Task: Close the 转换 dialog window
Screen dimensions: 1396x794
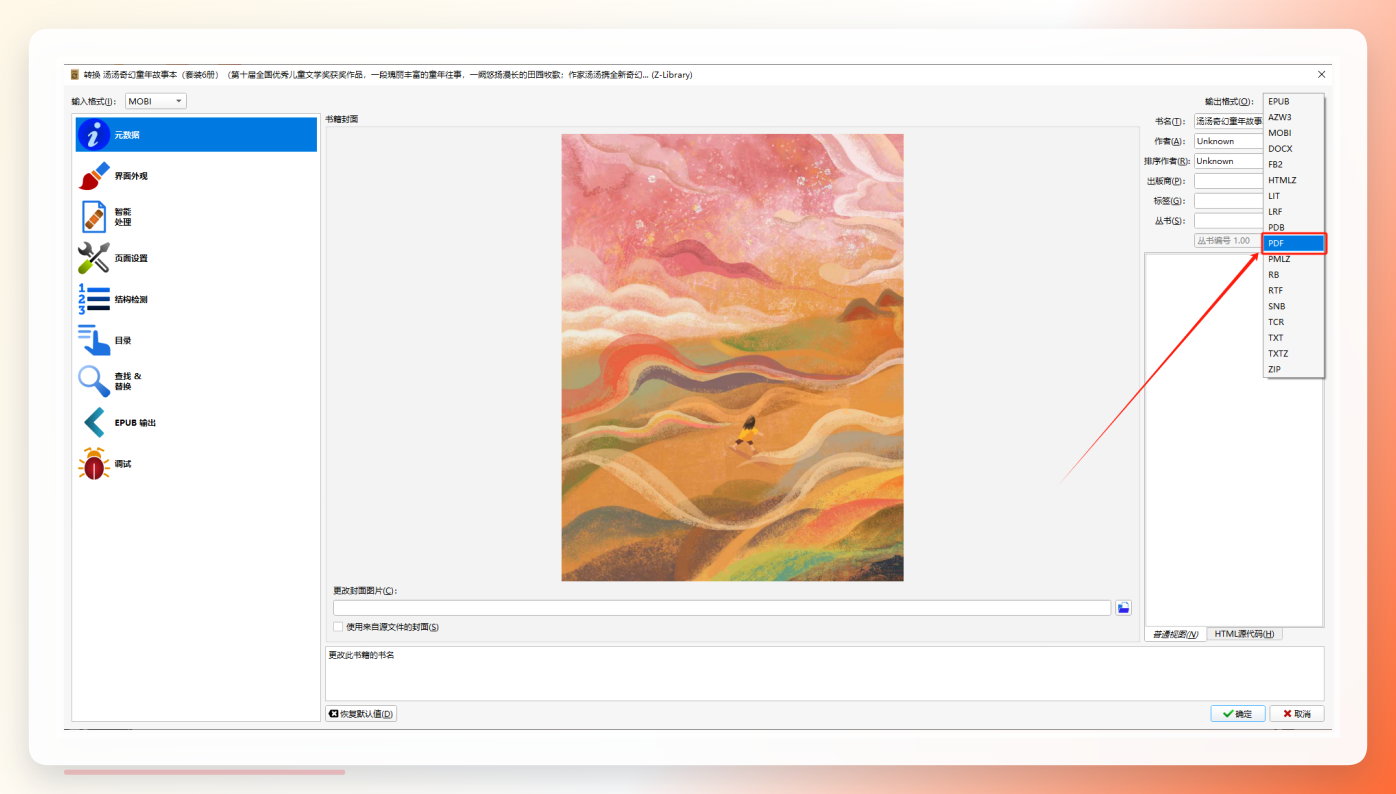Action: coord(1321,74)
